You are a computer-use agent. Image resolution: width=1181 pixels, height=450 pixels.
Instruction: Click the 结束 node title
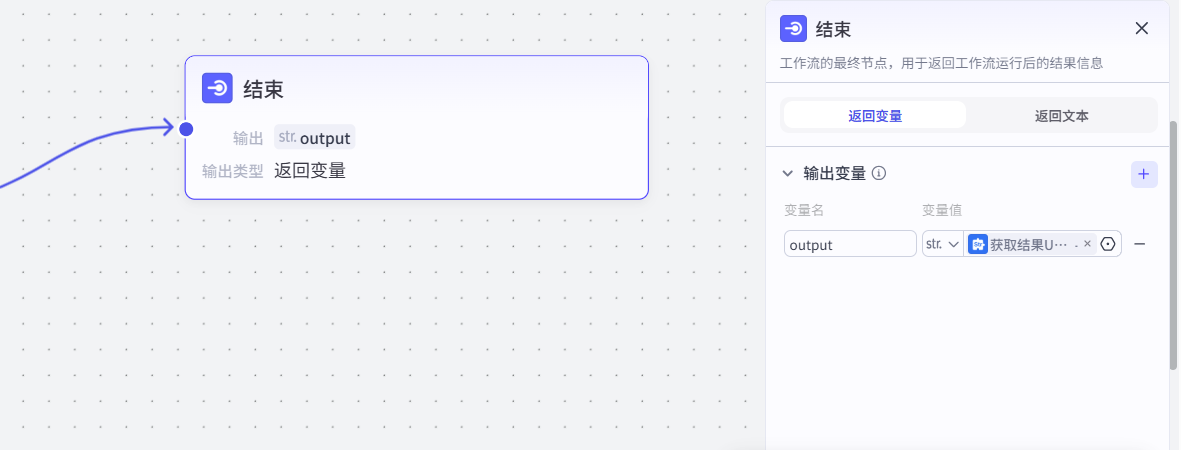[264, 89]
